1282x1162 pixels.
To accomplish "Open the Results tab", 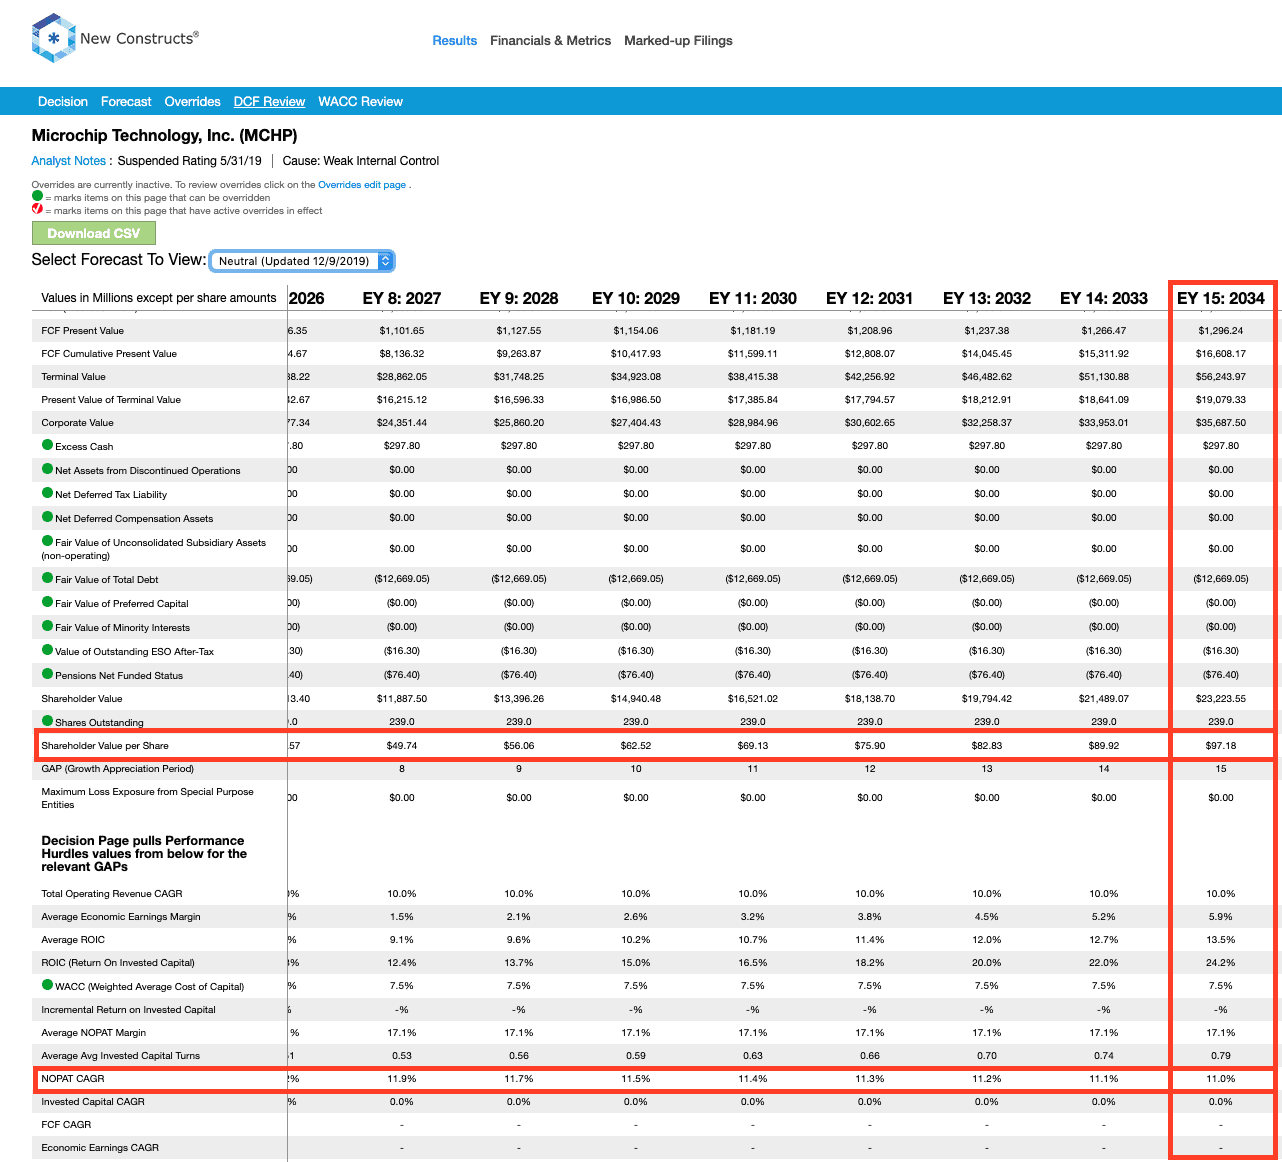I will [455, 41].
